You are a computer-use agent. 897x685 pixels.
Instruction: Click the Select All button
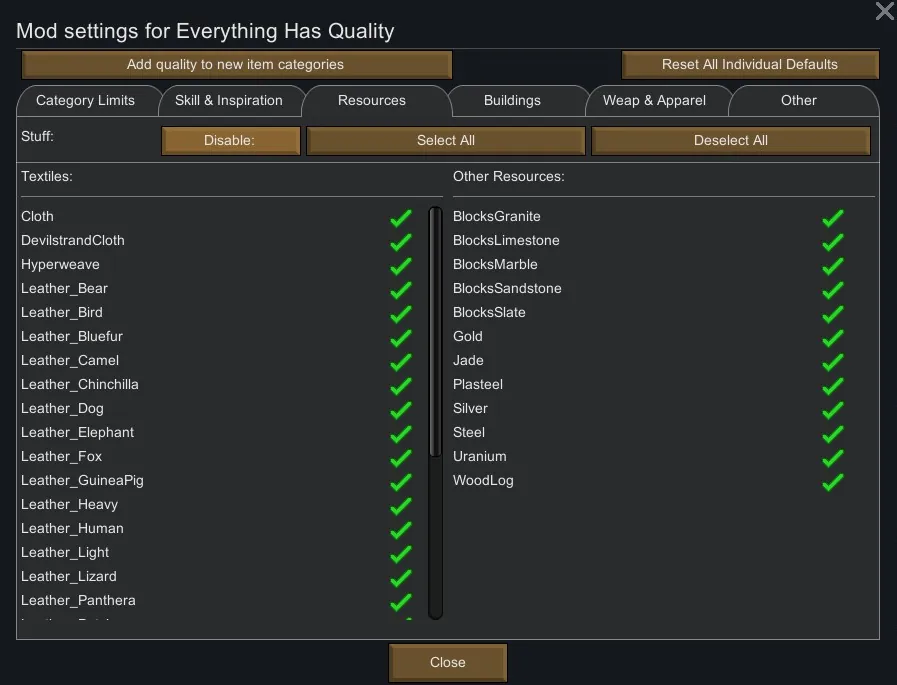pos(445,141)
